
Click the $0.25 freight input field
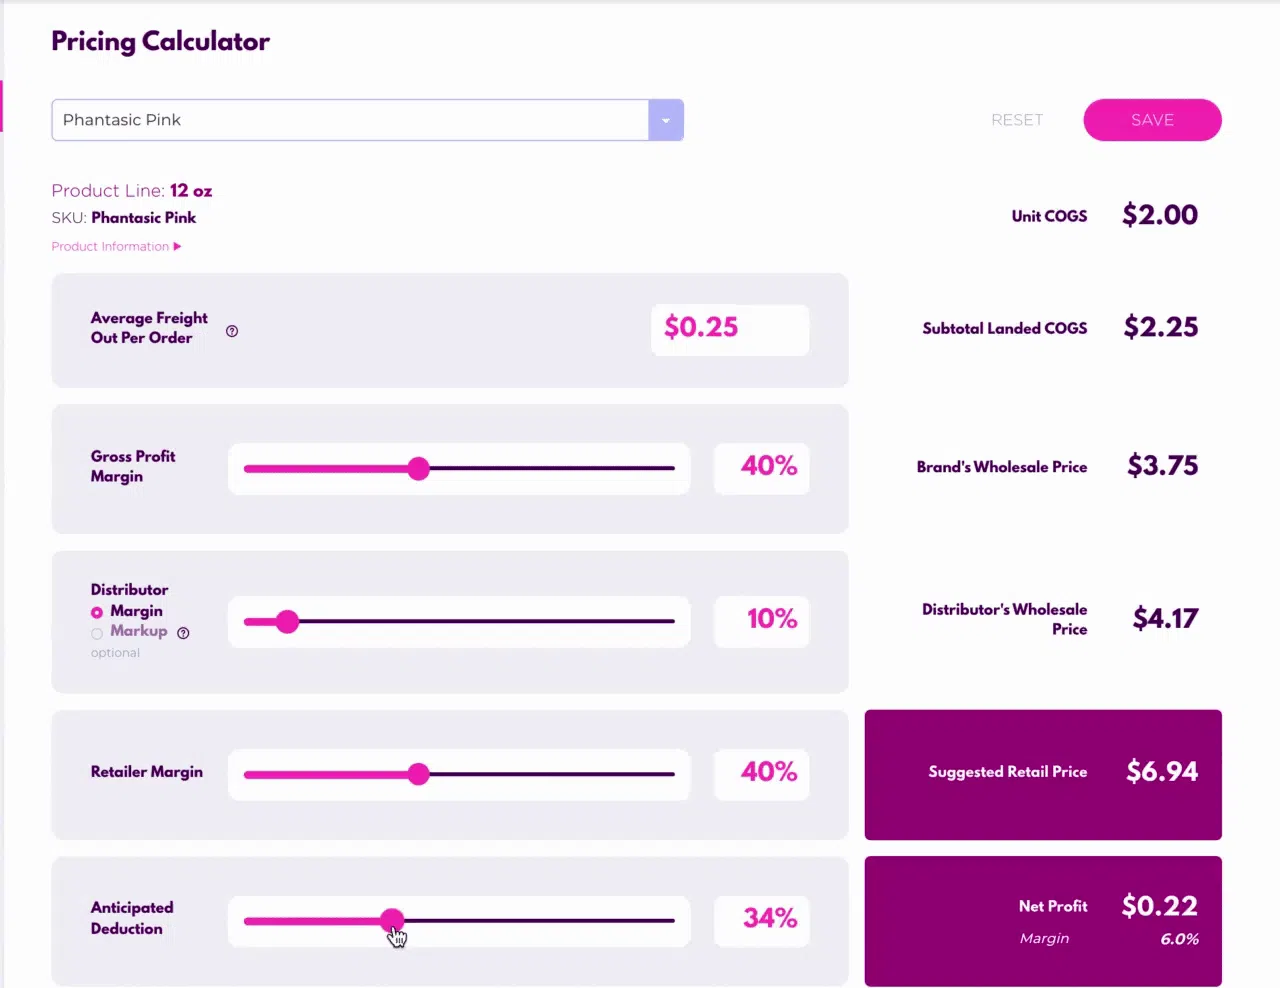coord(730,329)
